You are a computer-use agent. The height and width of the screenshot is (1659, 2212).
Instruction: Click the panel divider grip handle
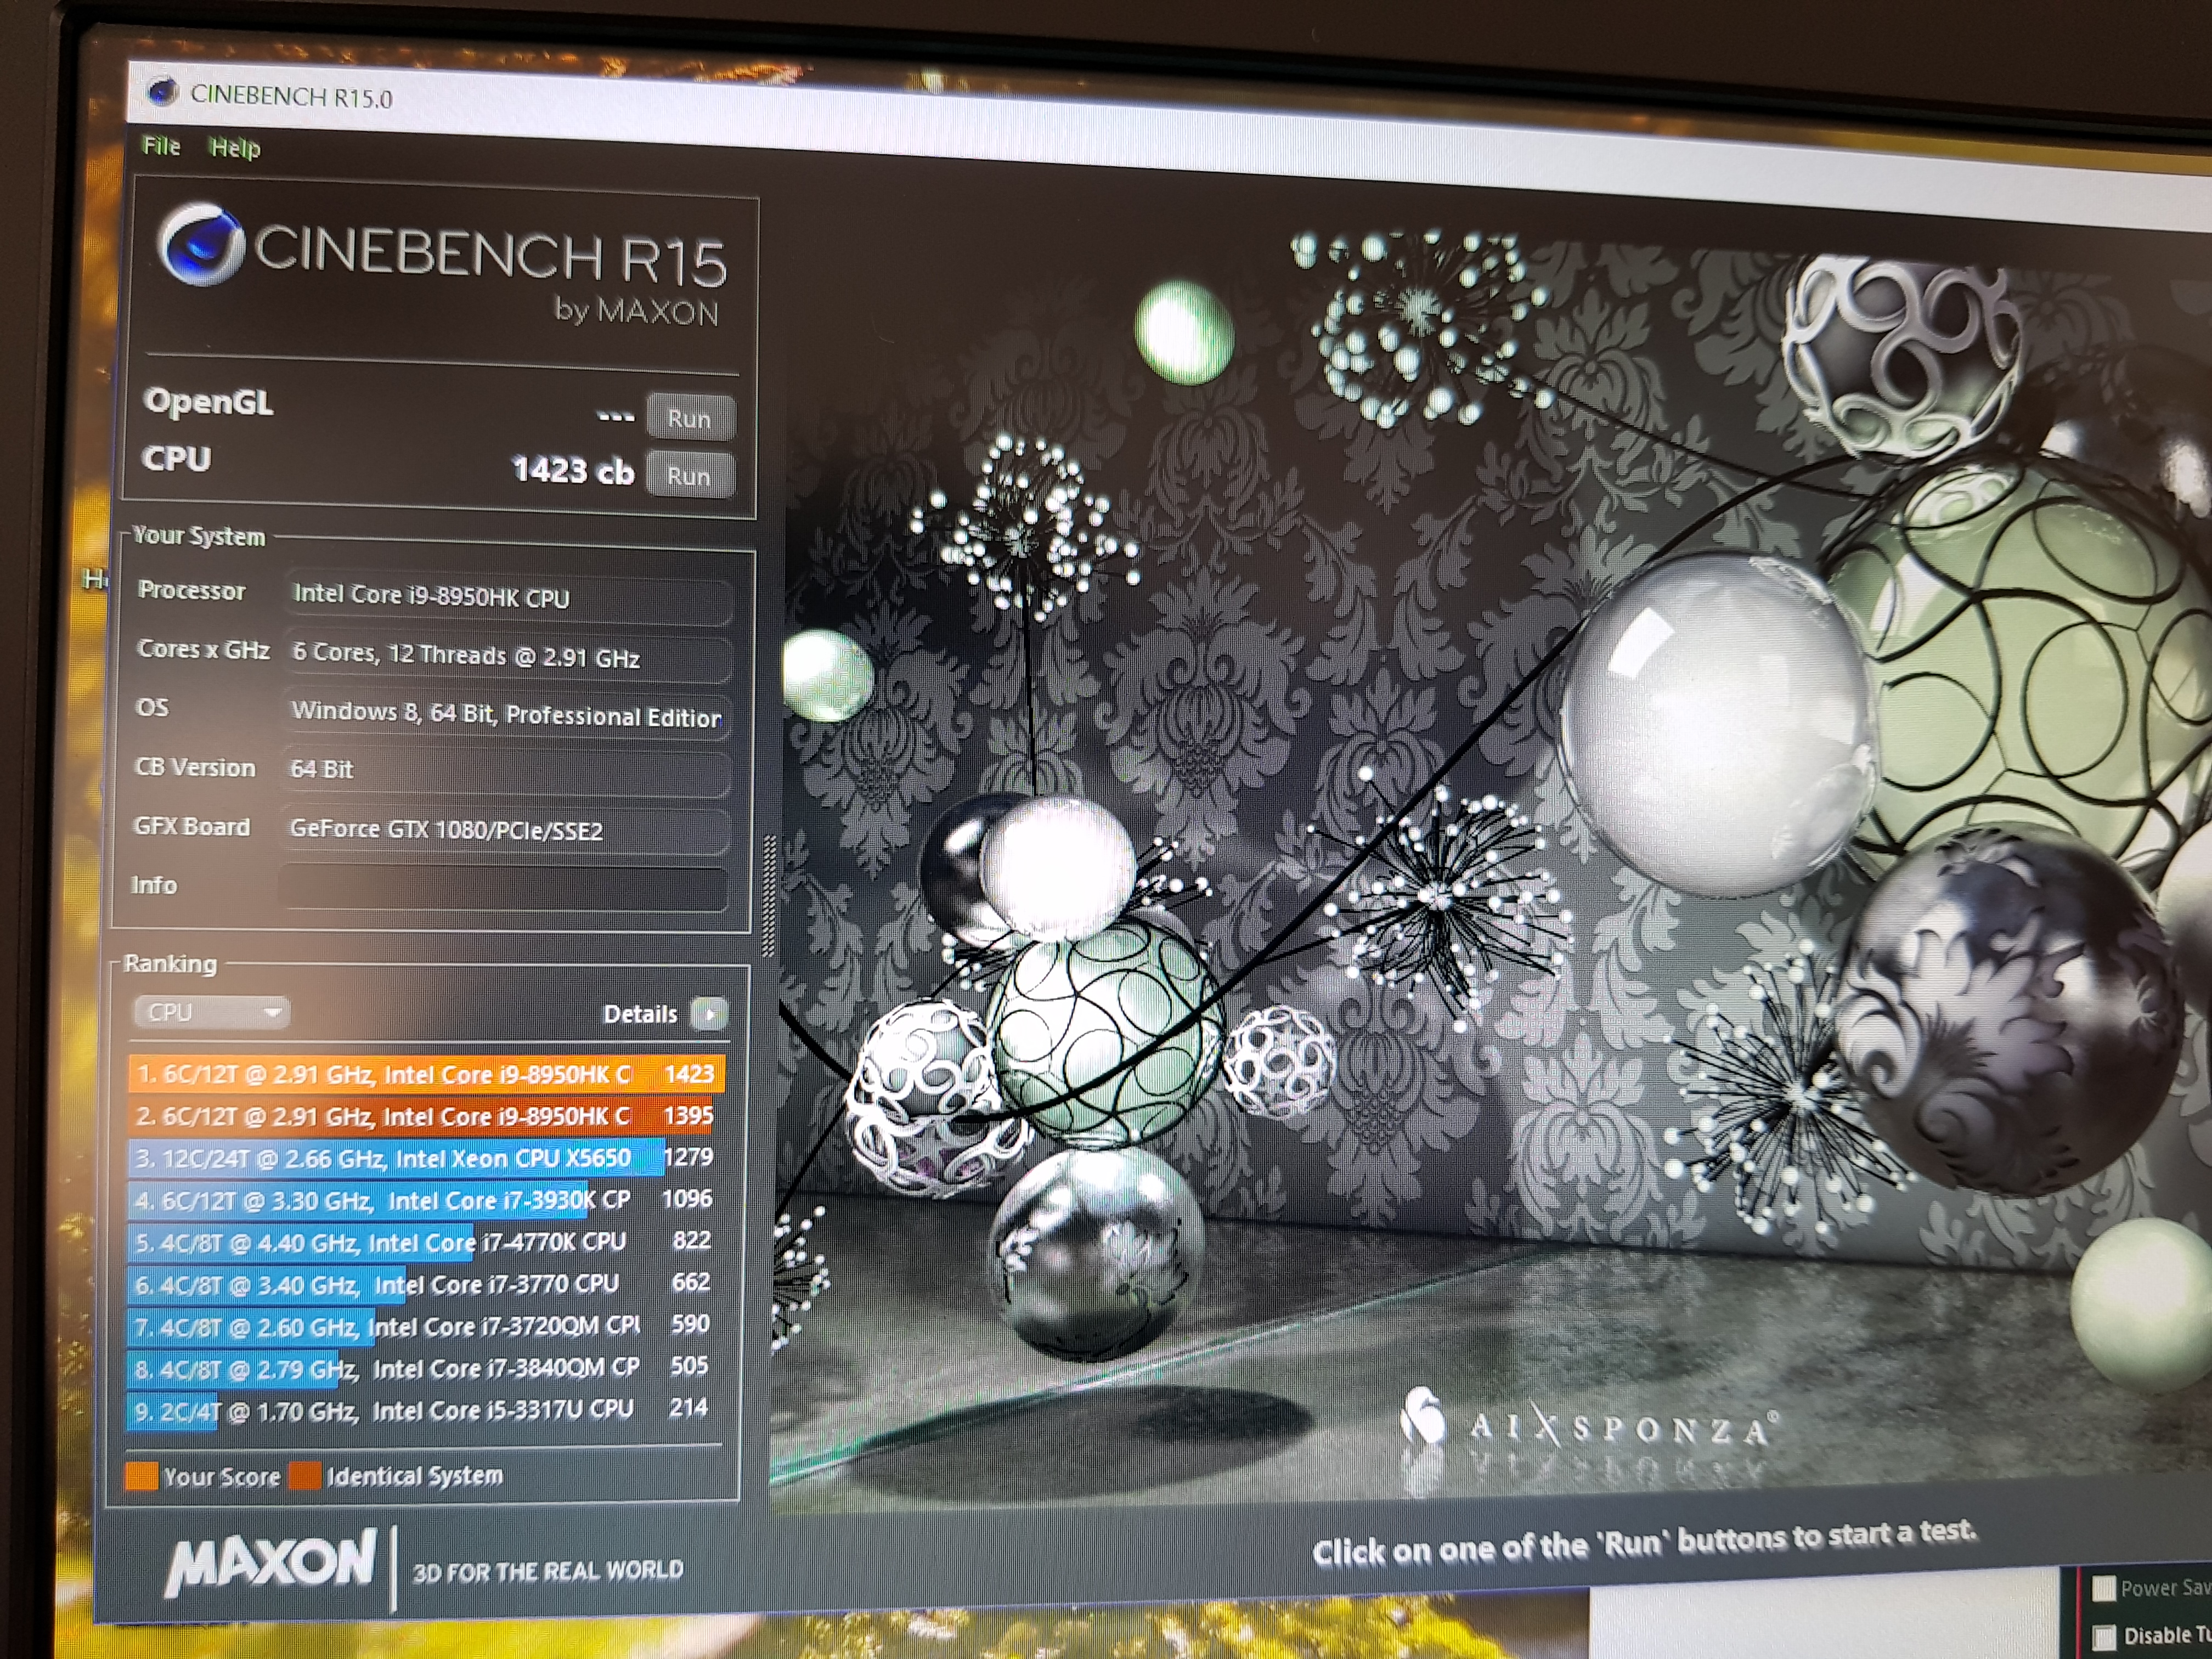click(x=769, y=895)
